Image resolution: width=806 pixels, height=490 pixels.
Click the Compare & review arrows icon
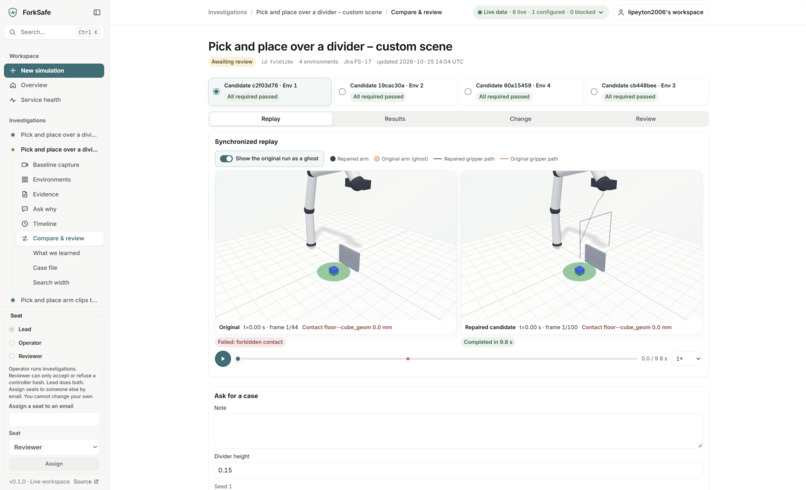25,239
